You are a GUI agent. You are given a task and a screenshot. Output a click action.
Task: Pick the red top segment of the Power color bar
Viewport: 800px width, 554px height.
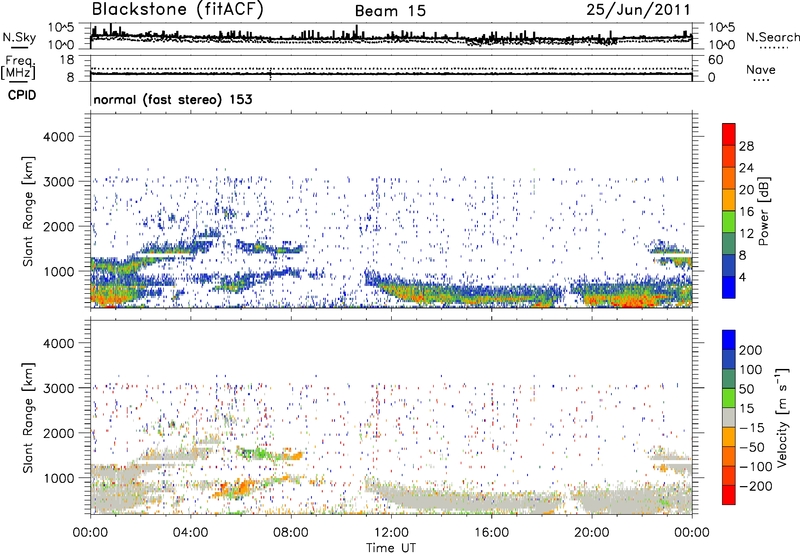pos(729,135)
